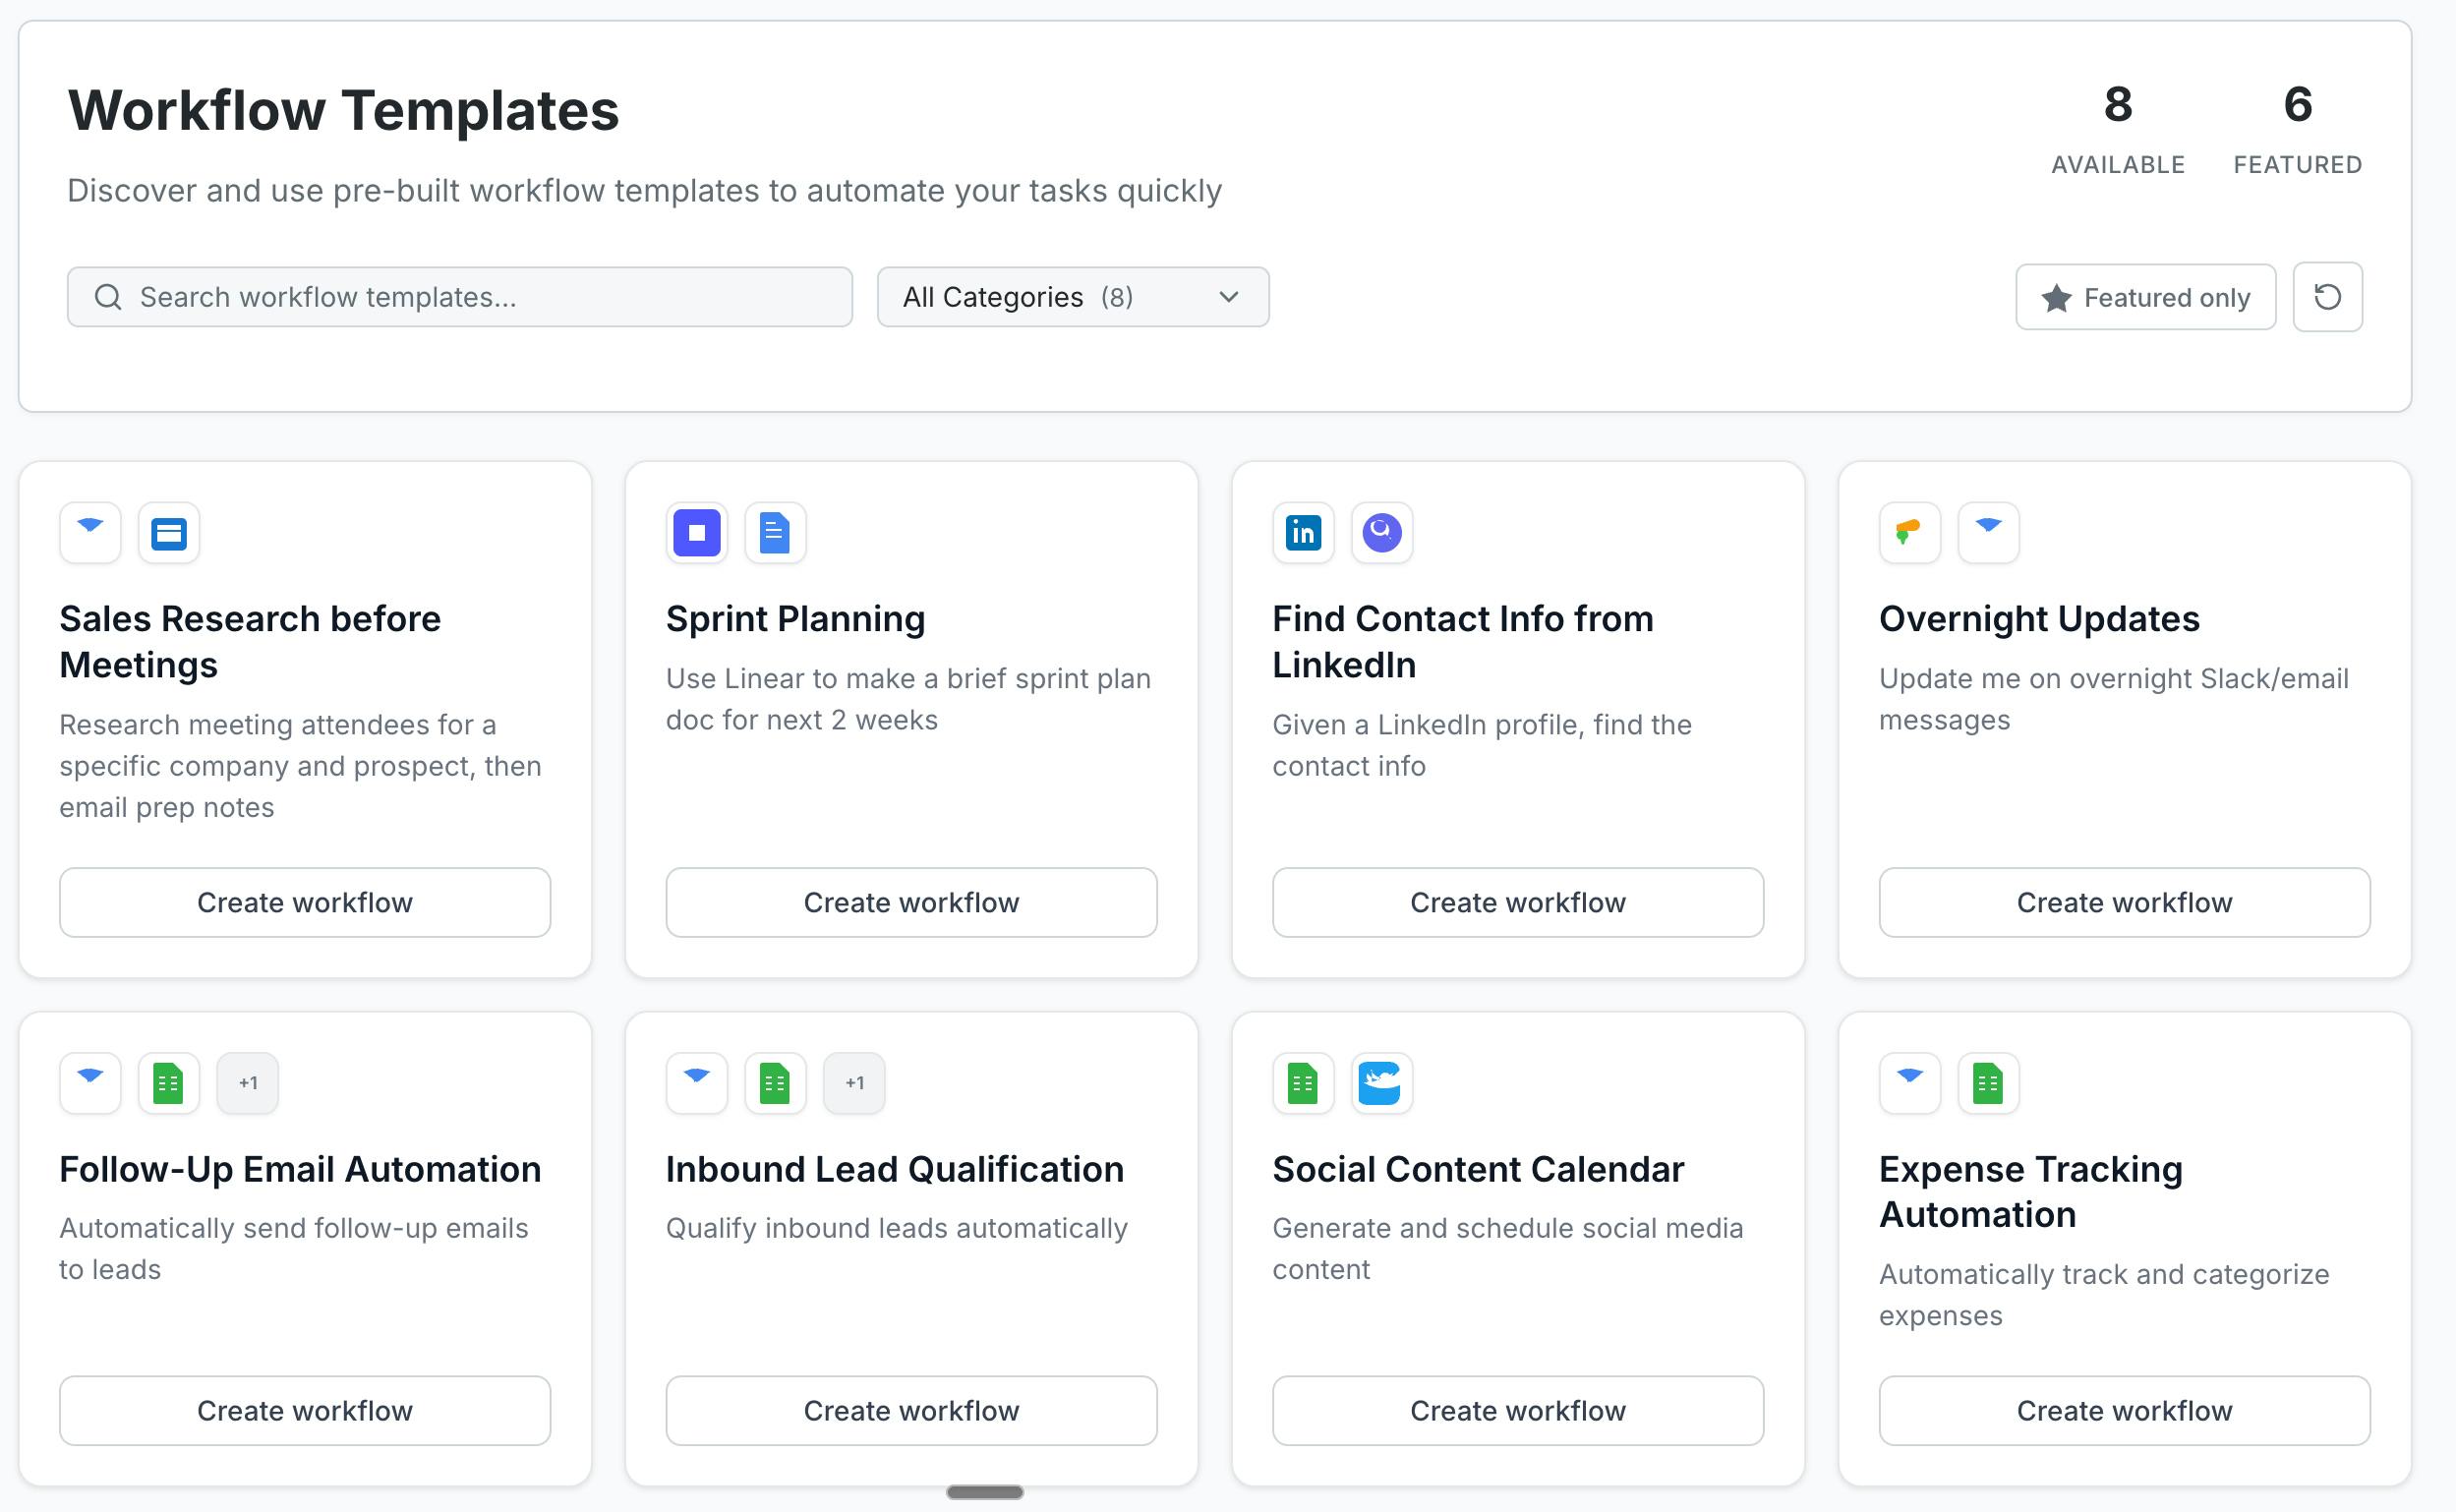Click the Google Docs icon on Sprint Planning
This screenshot has height=1512, width=2456.
coord(775,532)
